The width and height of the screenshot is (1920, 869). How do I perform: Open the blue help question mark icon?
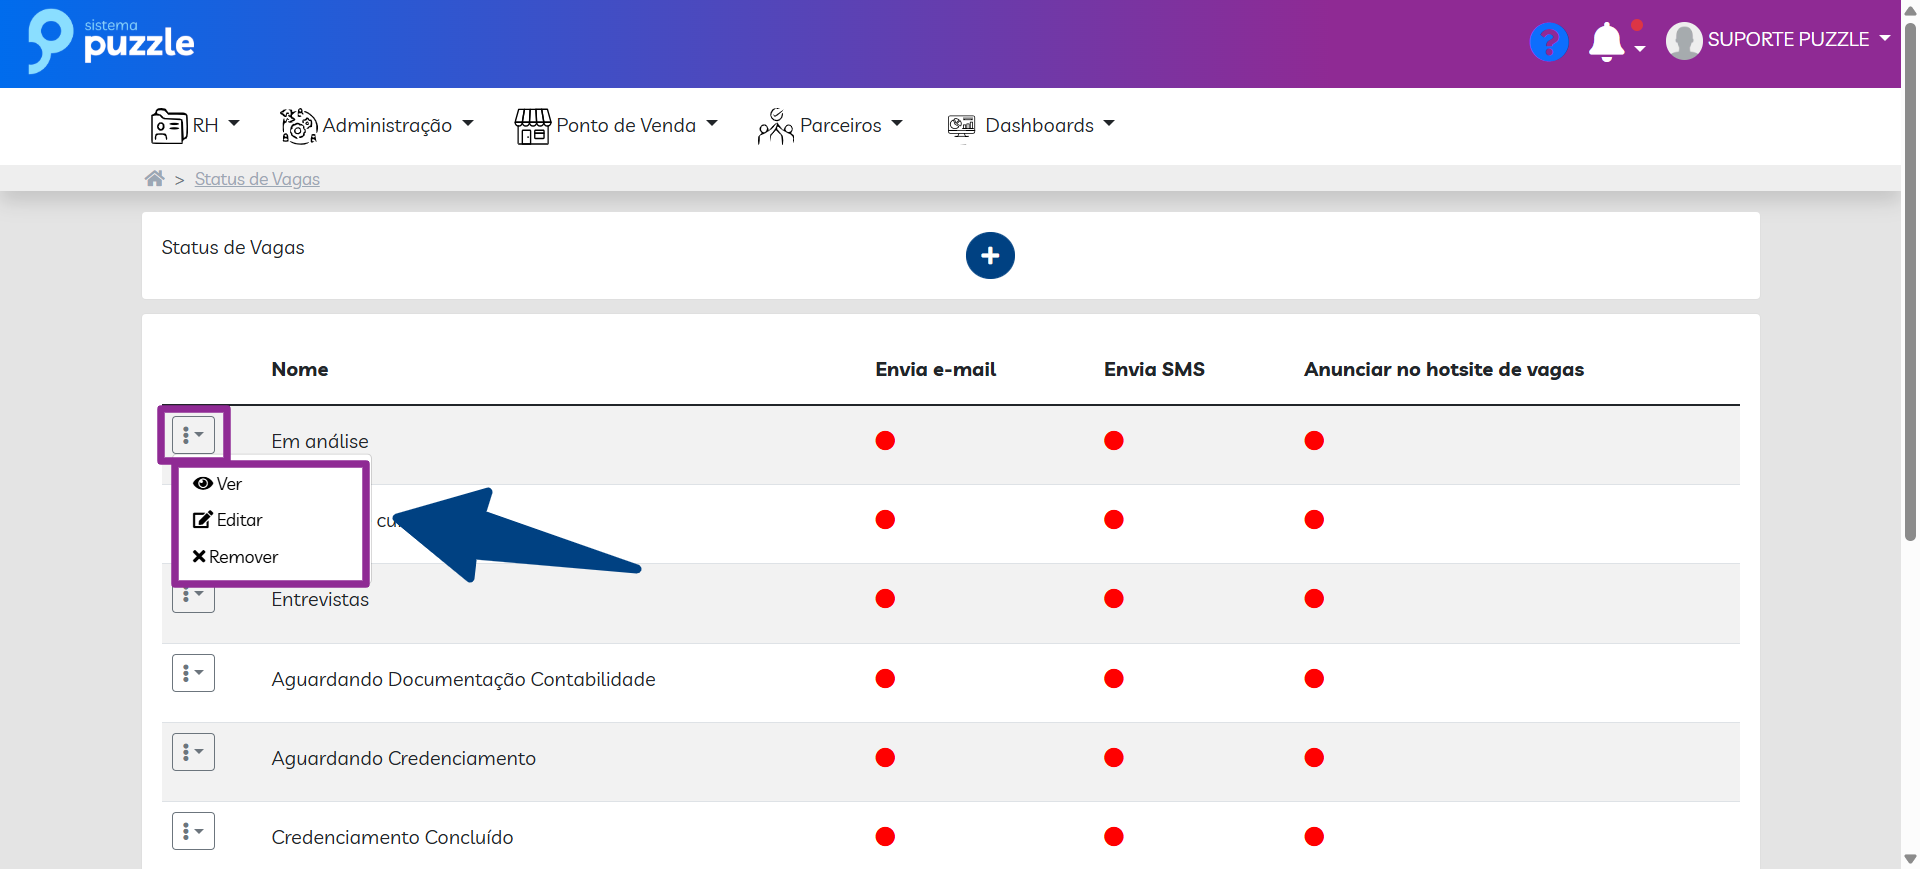(x=1548, y=42)
